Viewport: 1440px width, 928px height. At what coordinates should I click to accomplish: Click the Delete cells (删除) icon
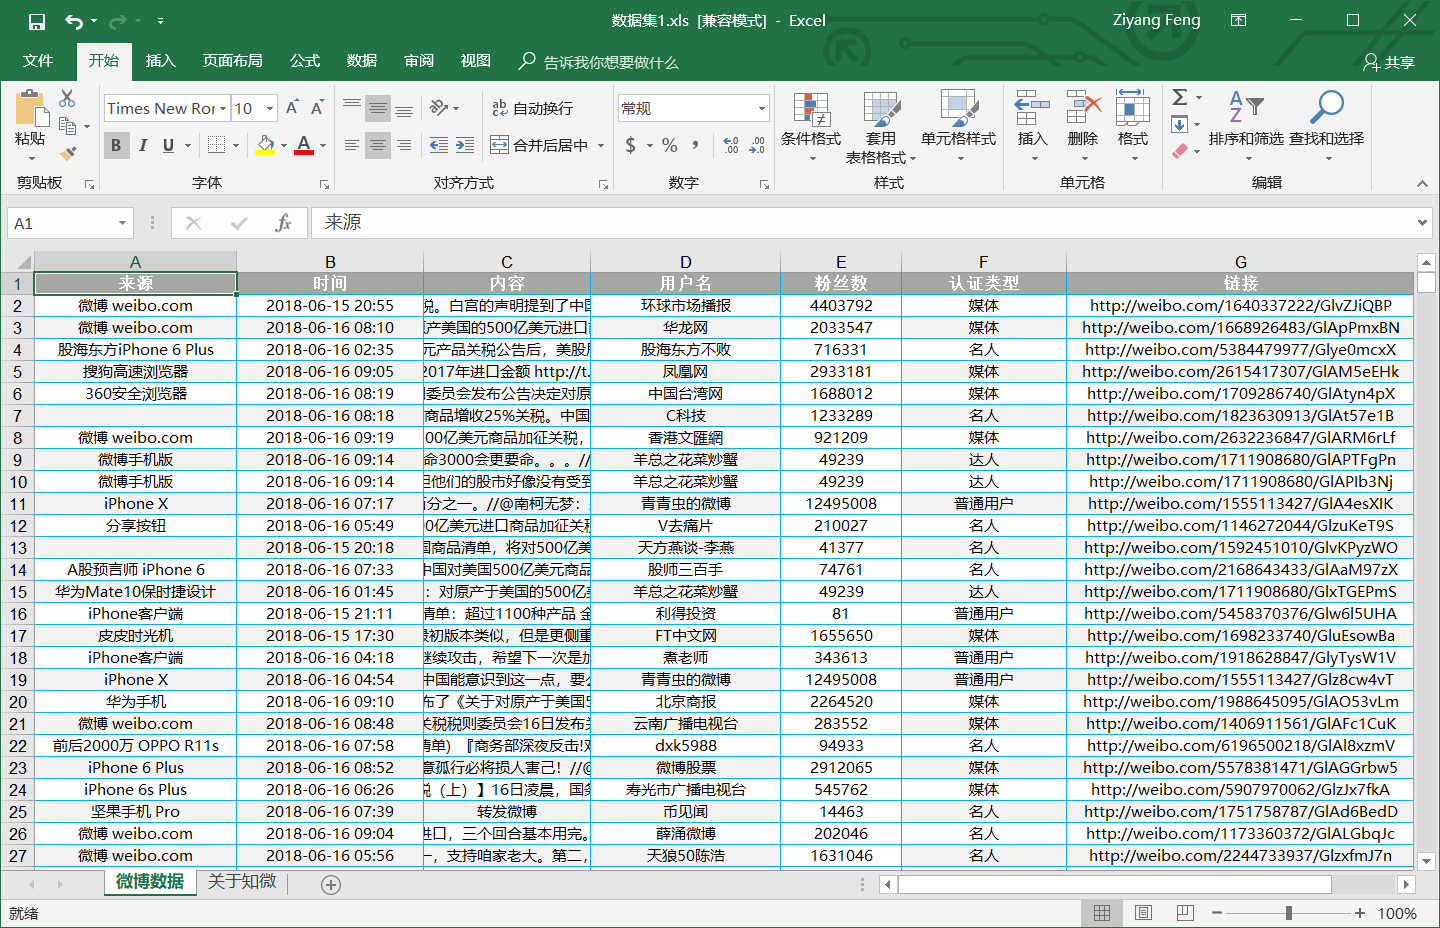[1083, 108]
